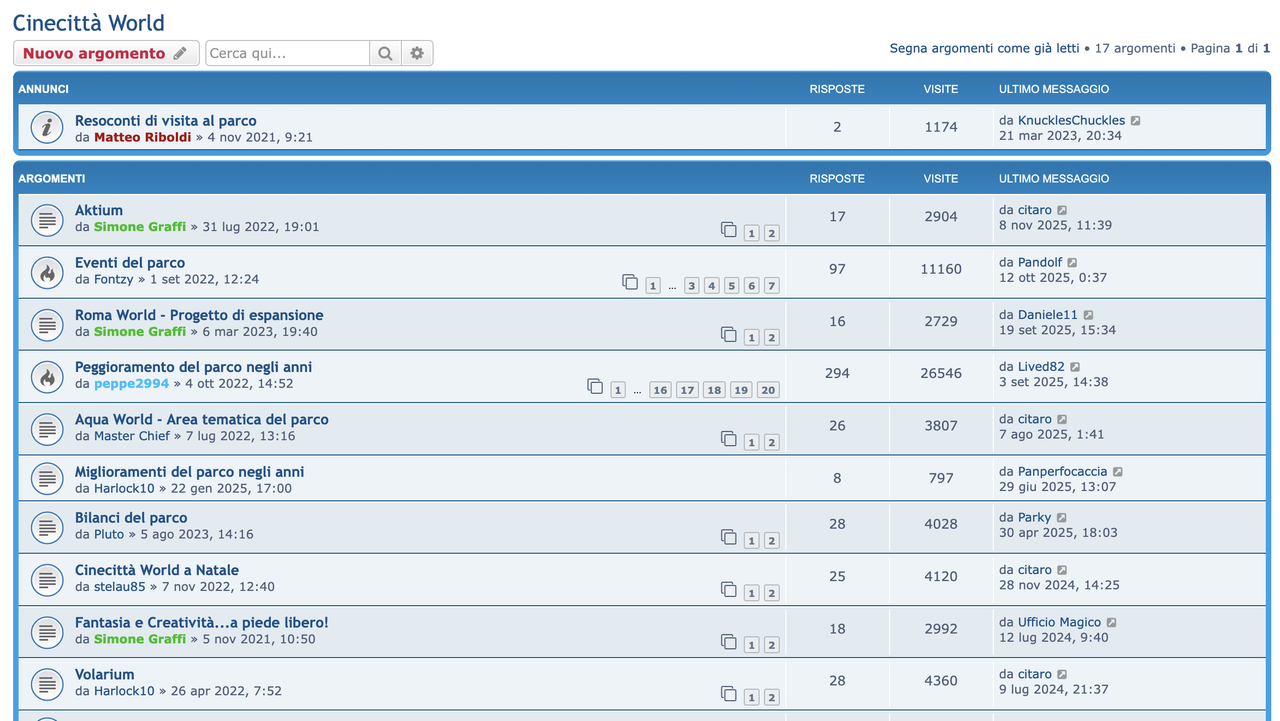Open the Bilanci del parco topic
Screen dimensions: 1280x721
(x=131, y=518)
